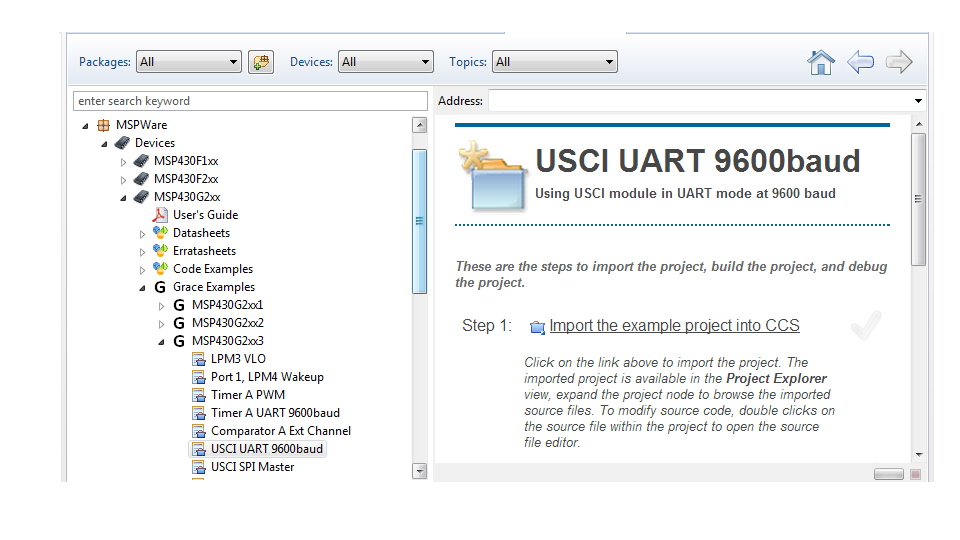The image size is (960, 540).
Task: Expand the Datasheets node
Action: point(142,234)
